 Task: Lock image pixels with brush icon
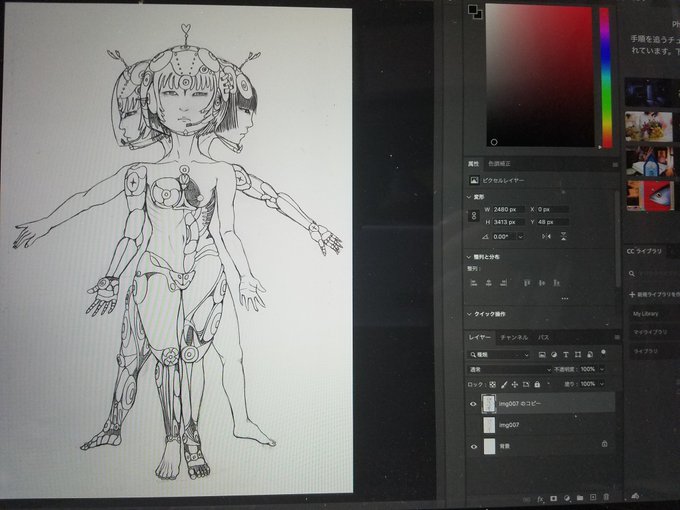pyautogui.click(x=504, y=384)
